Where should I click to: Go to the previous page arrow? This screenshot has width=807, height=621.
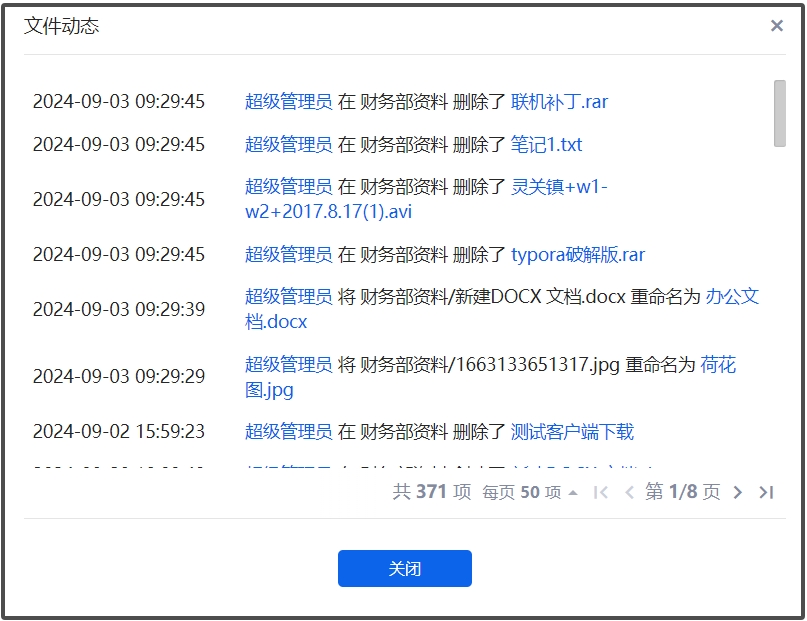coord(629,492)
